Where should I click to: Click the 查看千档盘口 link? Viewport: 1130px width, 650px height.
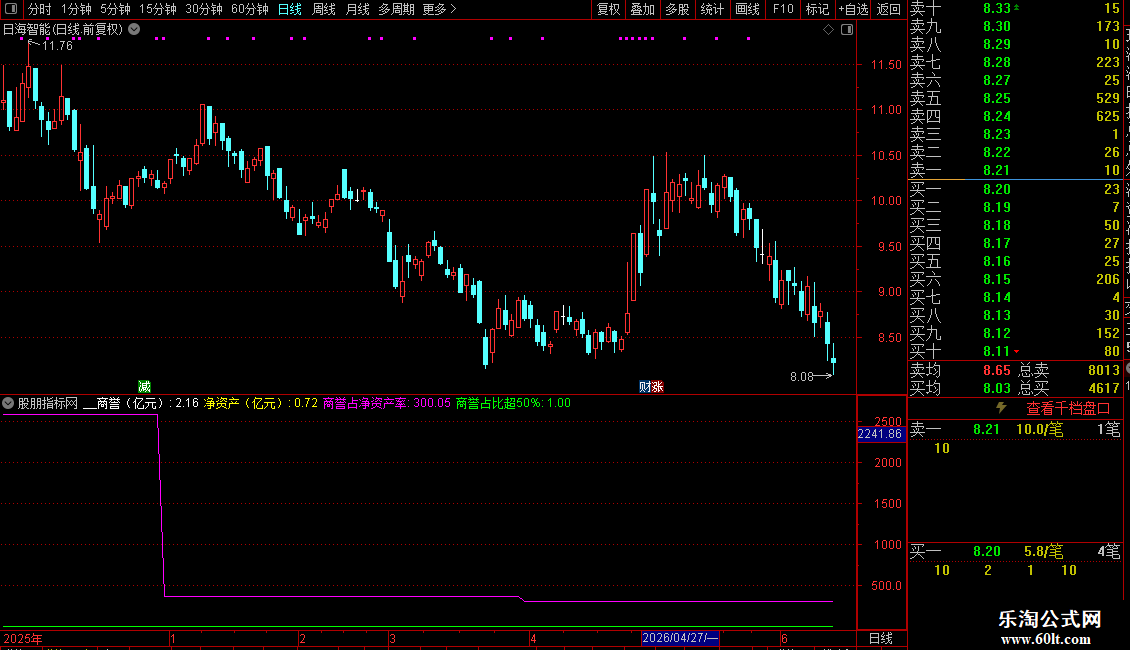tap(1068, 409)
